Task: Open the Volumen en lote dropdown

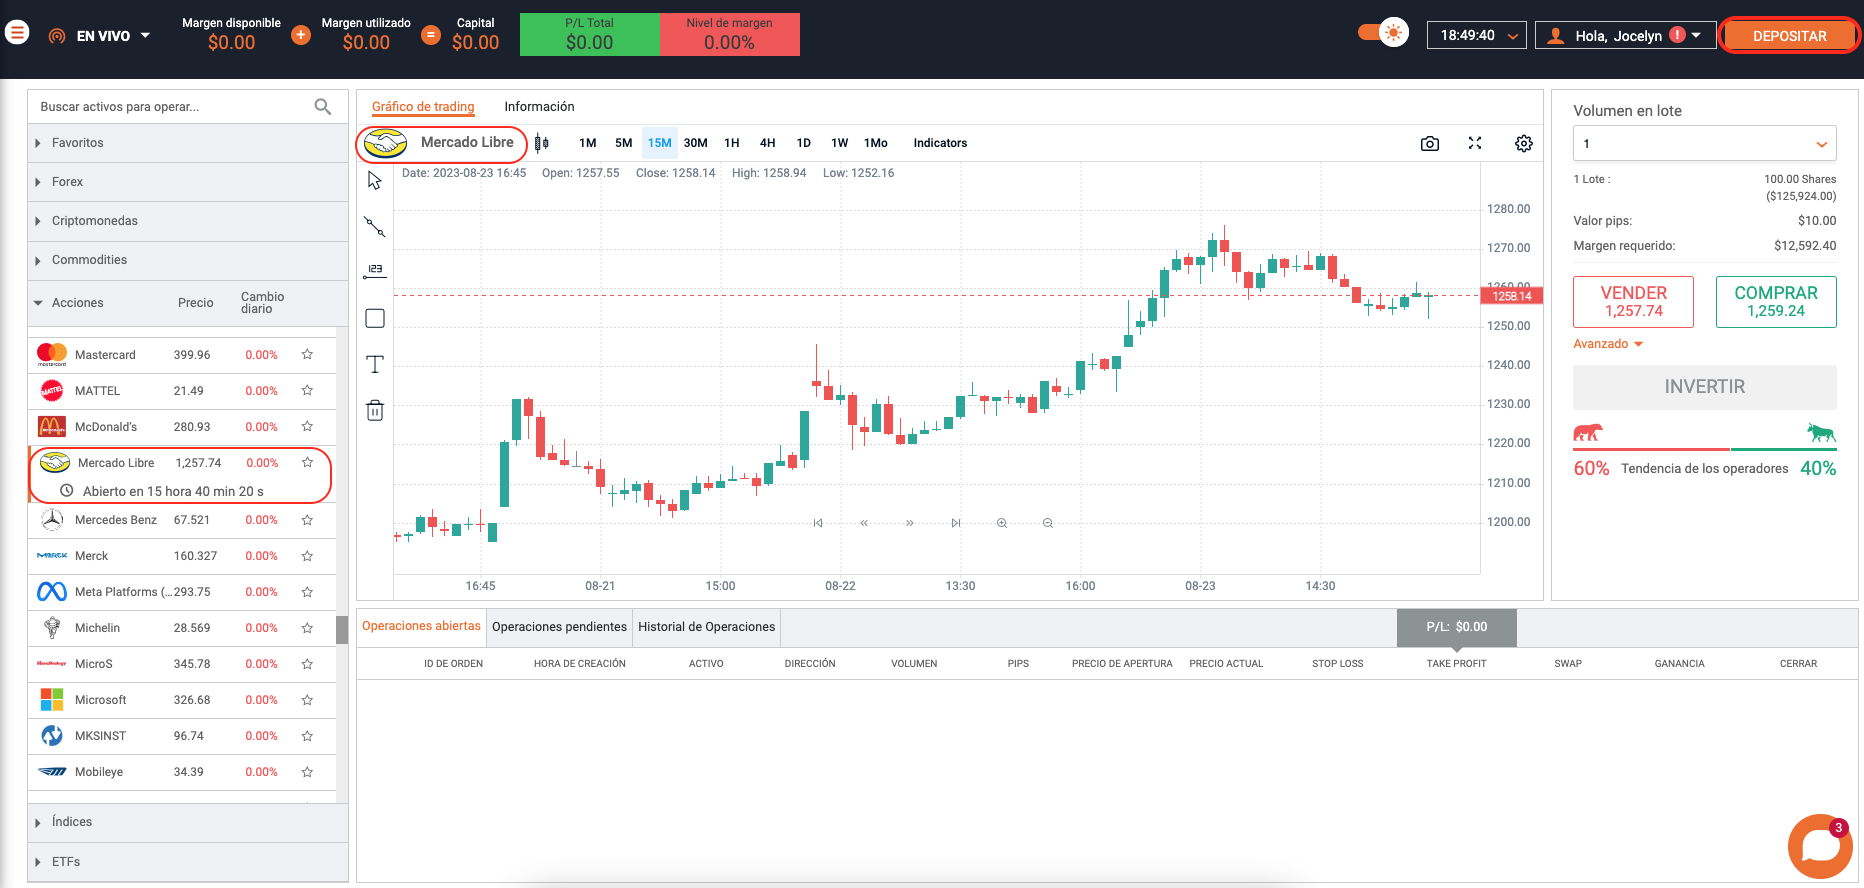Action: (1704, 143)
